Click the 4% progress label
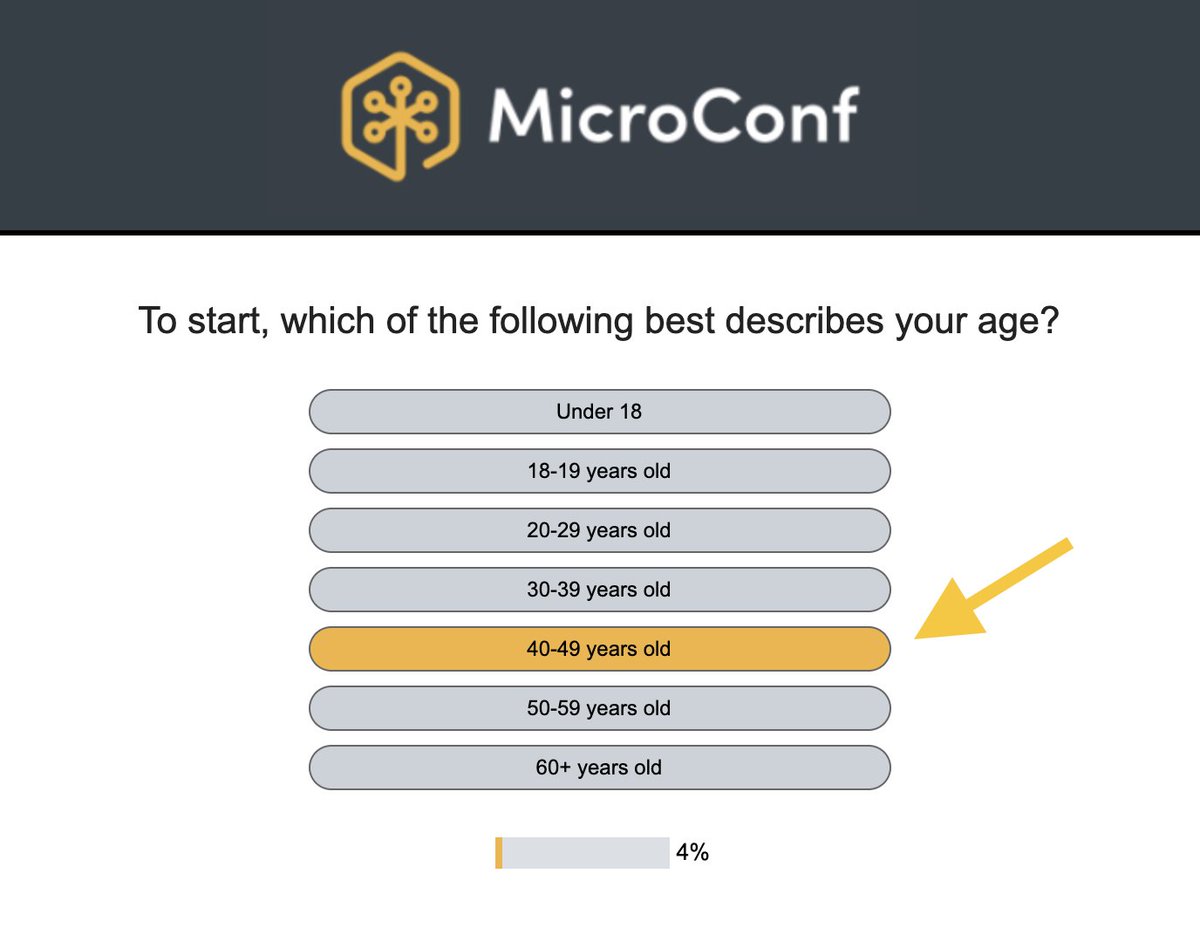The image size is (1200, 928). pos(692,853)
